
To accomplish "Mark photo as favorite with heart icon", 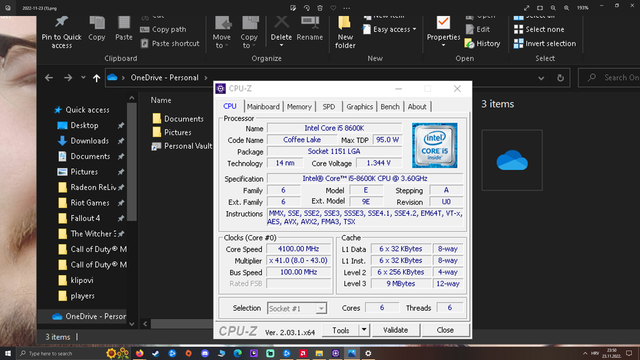I will (x=333, y=8).
